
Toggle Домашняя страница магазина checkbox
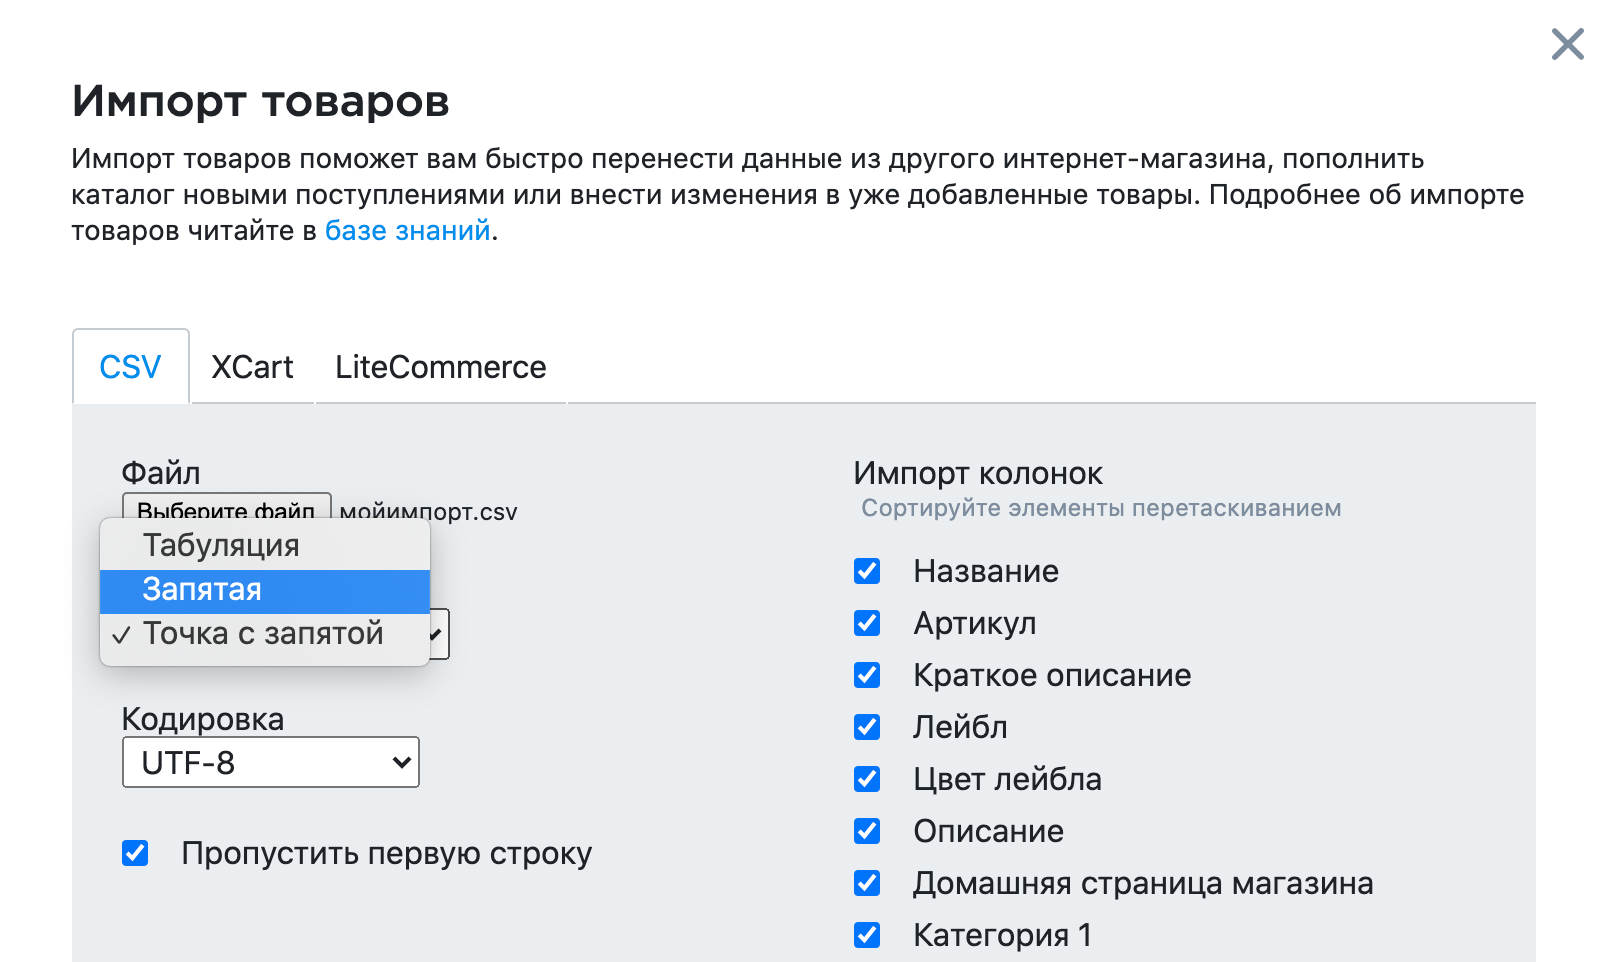(x=867, y=883)
